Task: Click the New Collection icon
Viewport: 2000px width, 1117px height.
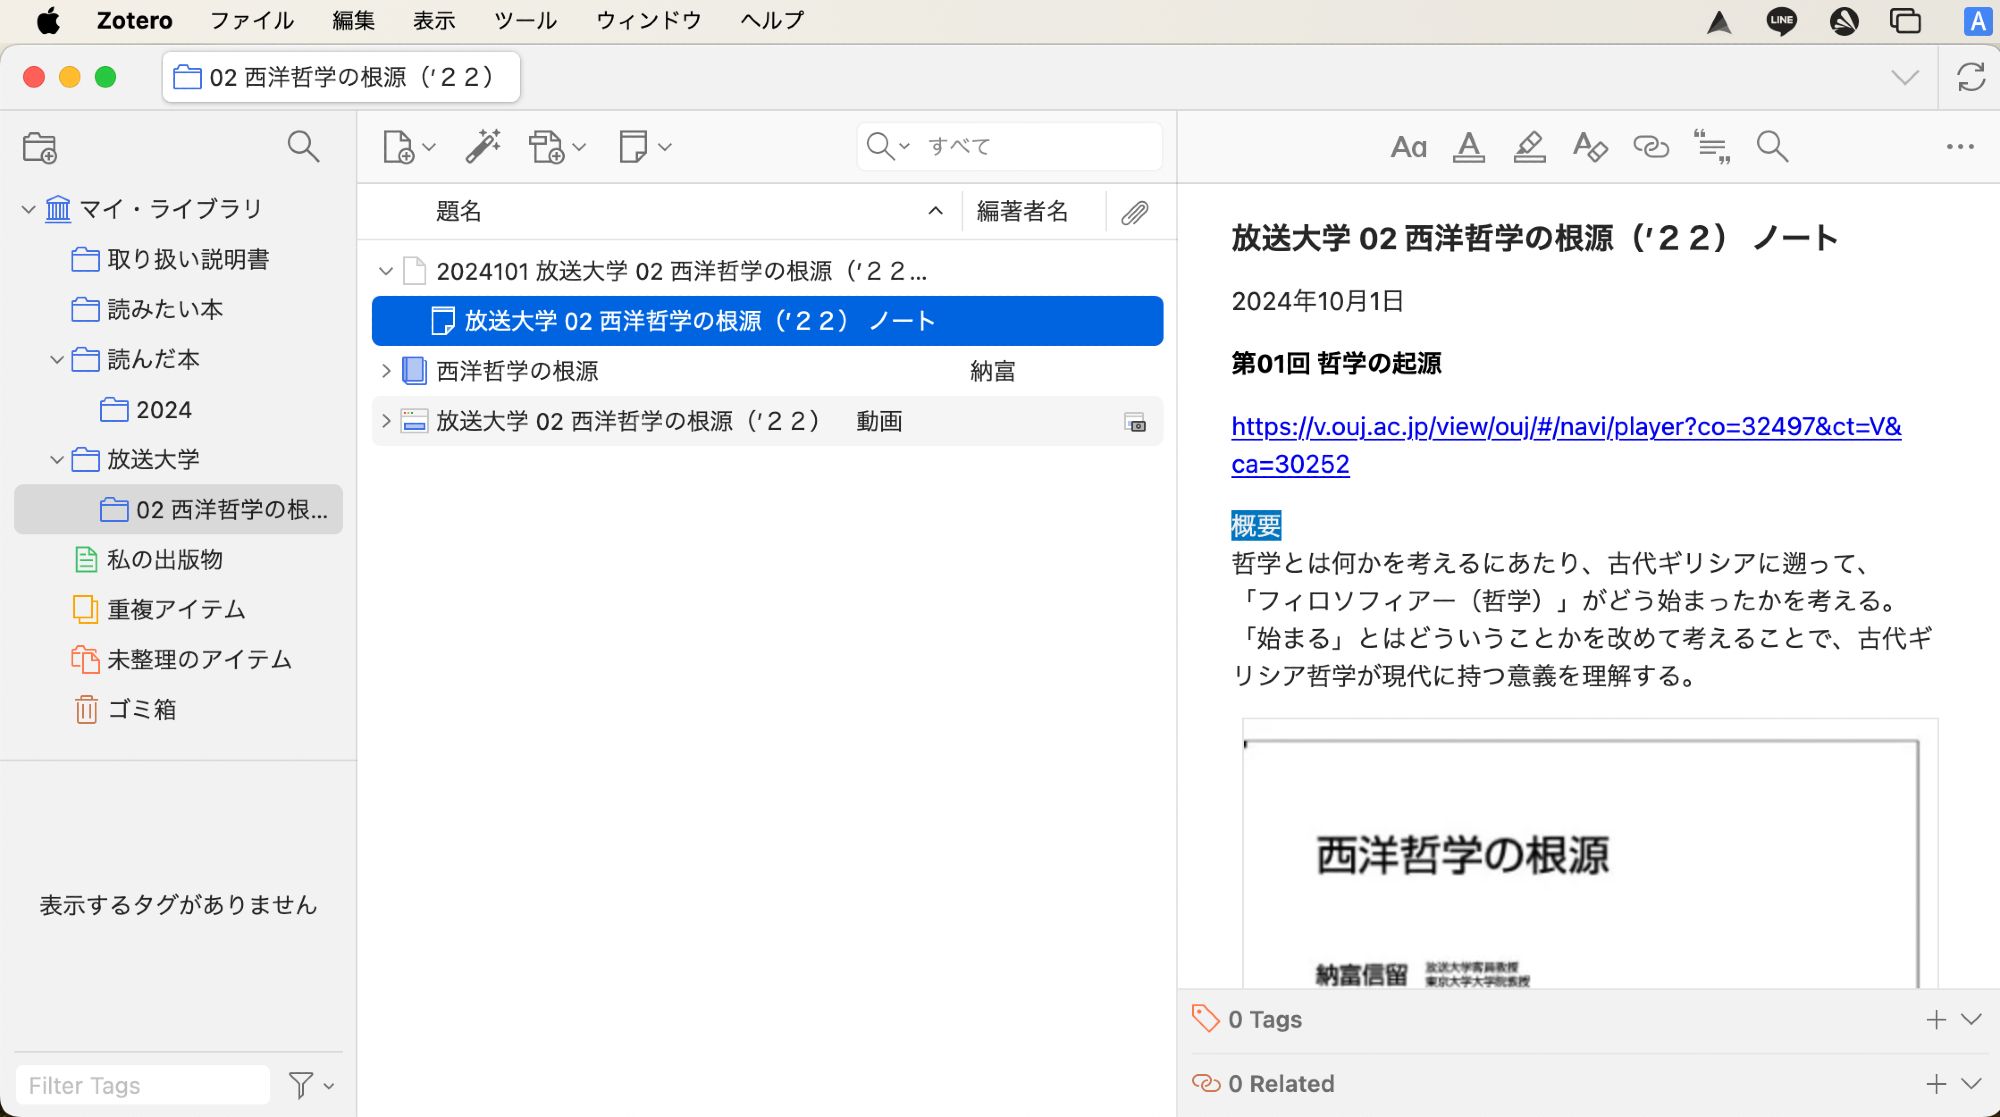Action: 40,147
